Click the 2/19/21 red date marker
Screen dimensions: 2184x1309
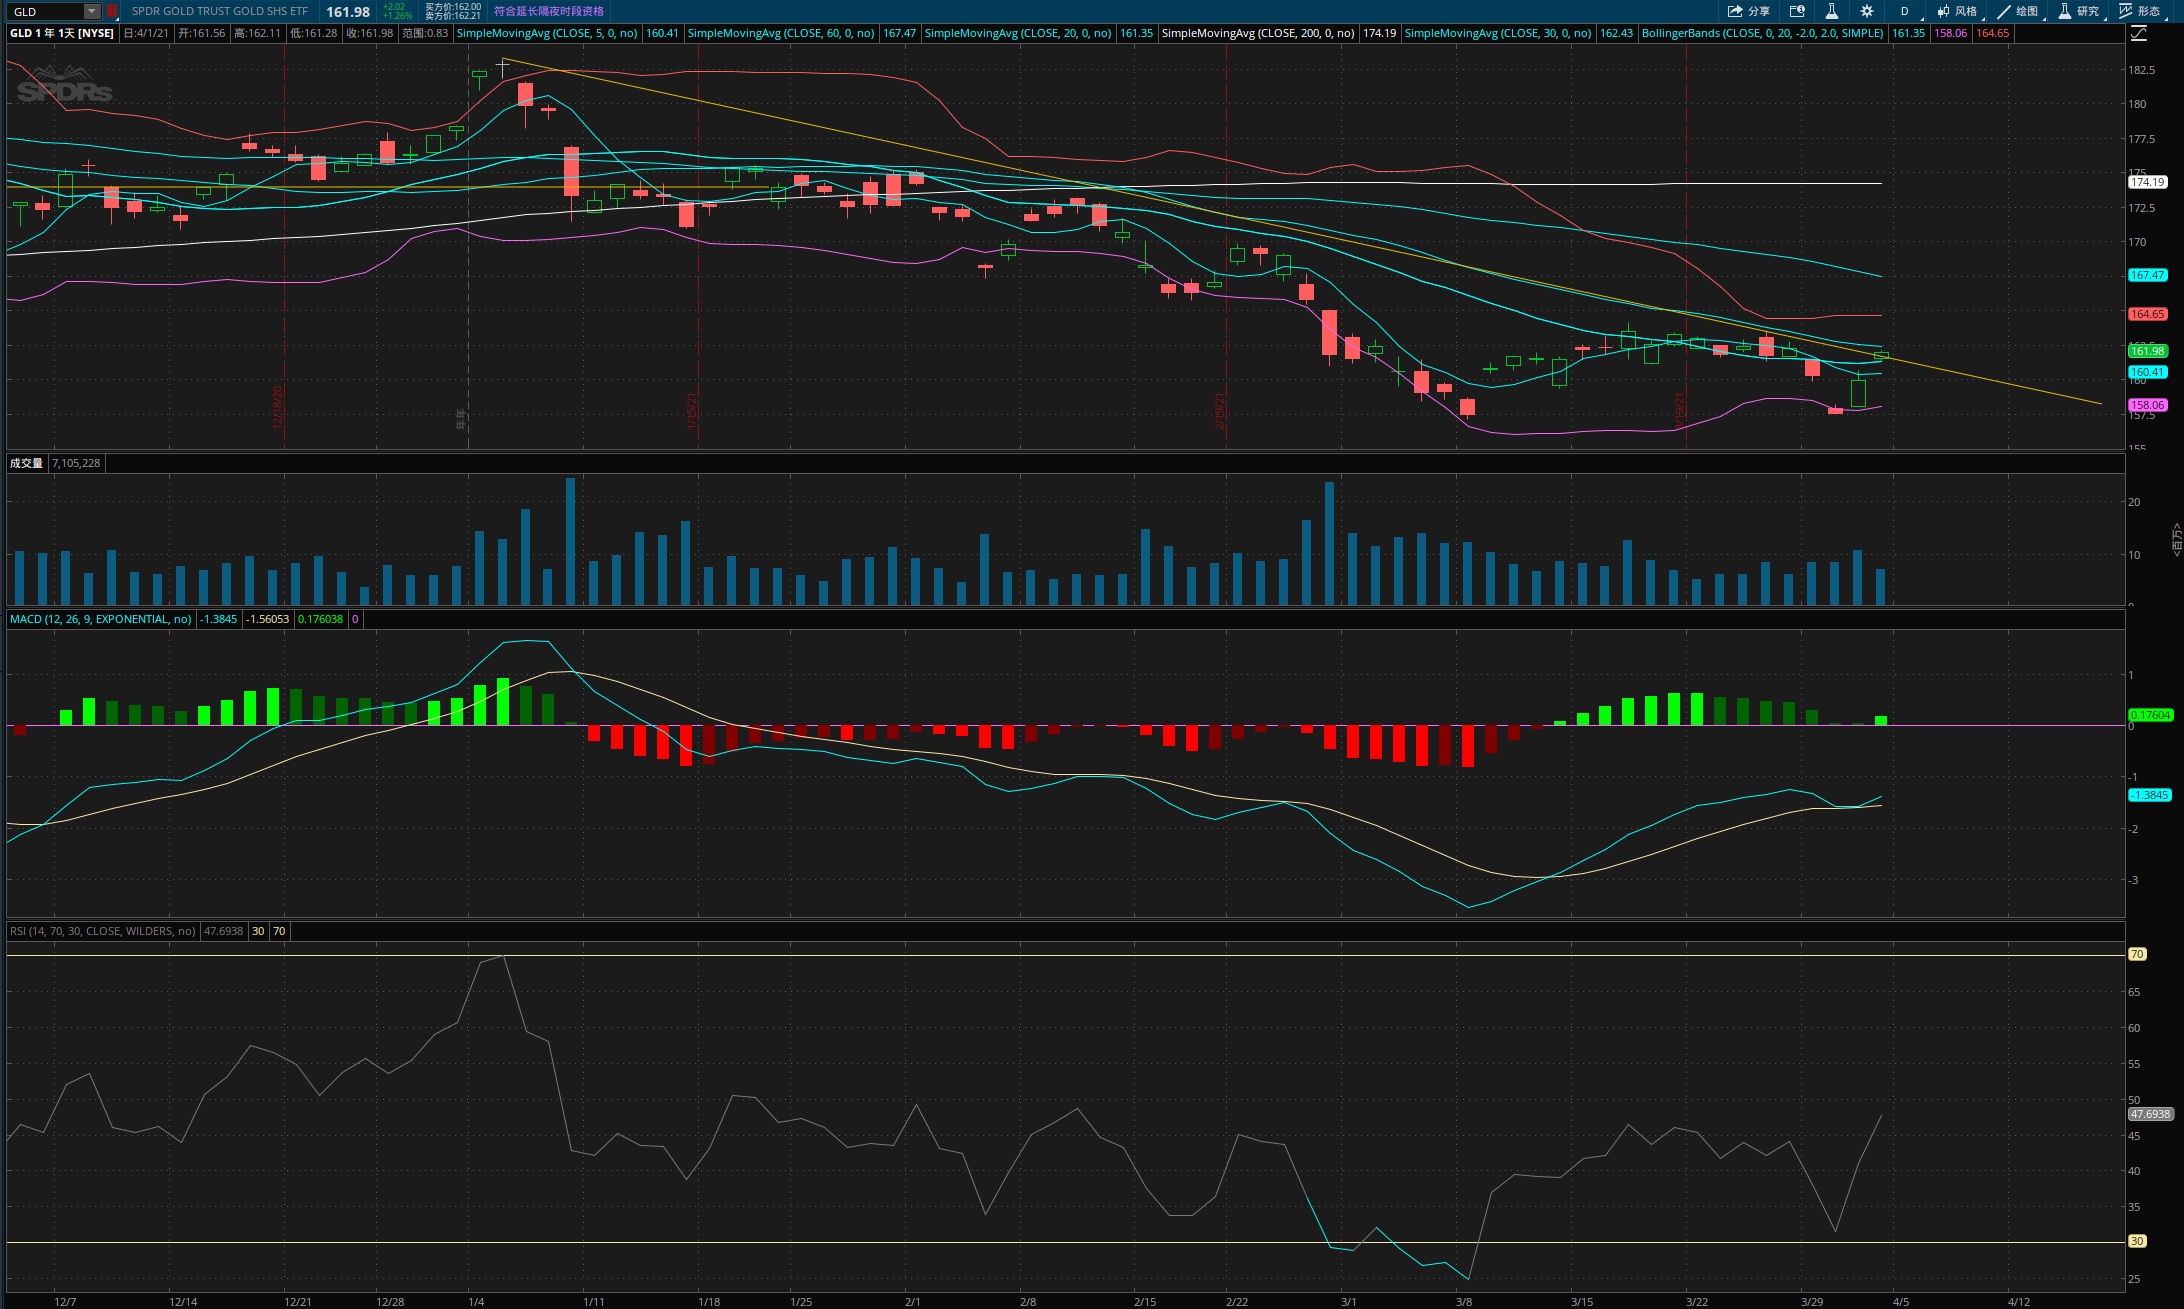(1221, 410)
